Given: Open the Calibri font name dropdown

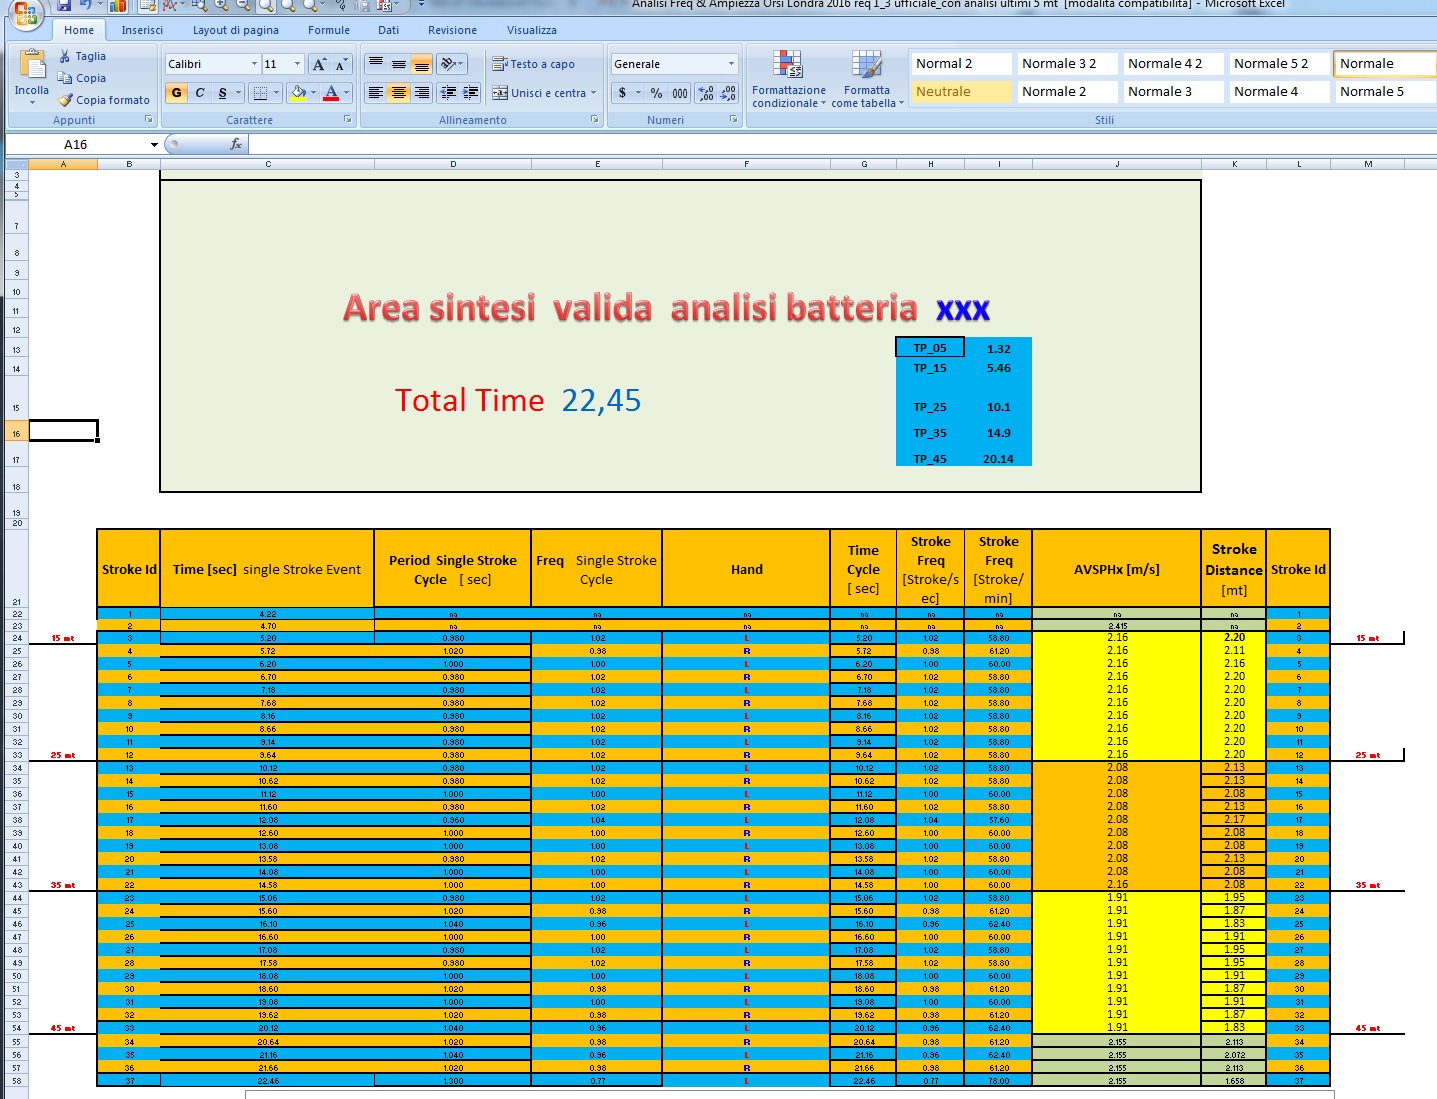Looking at the screenshot, I should [254, 64].
